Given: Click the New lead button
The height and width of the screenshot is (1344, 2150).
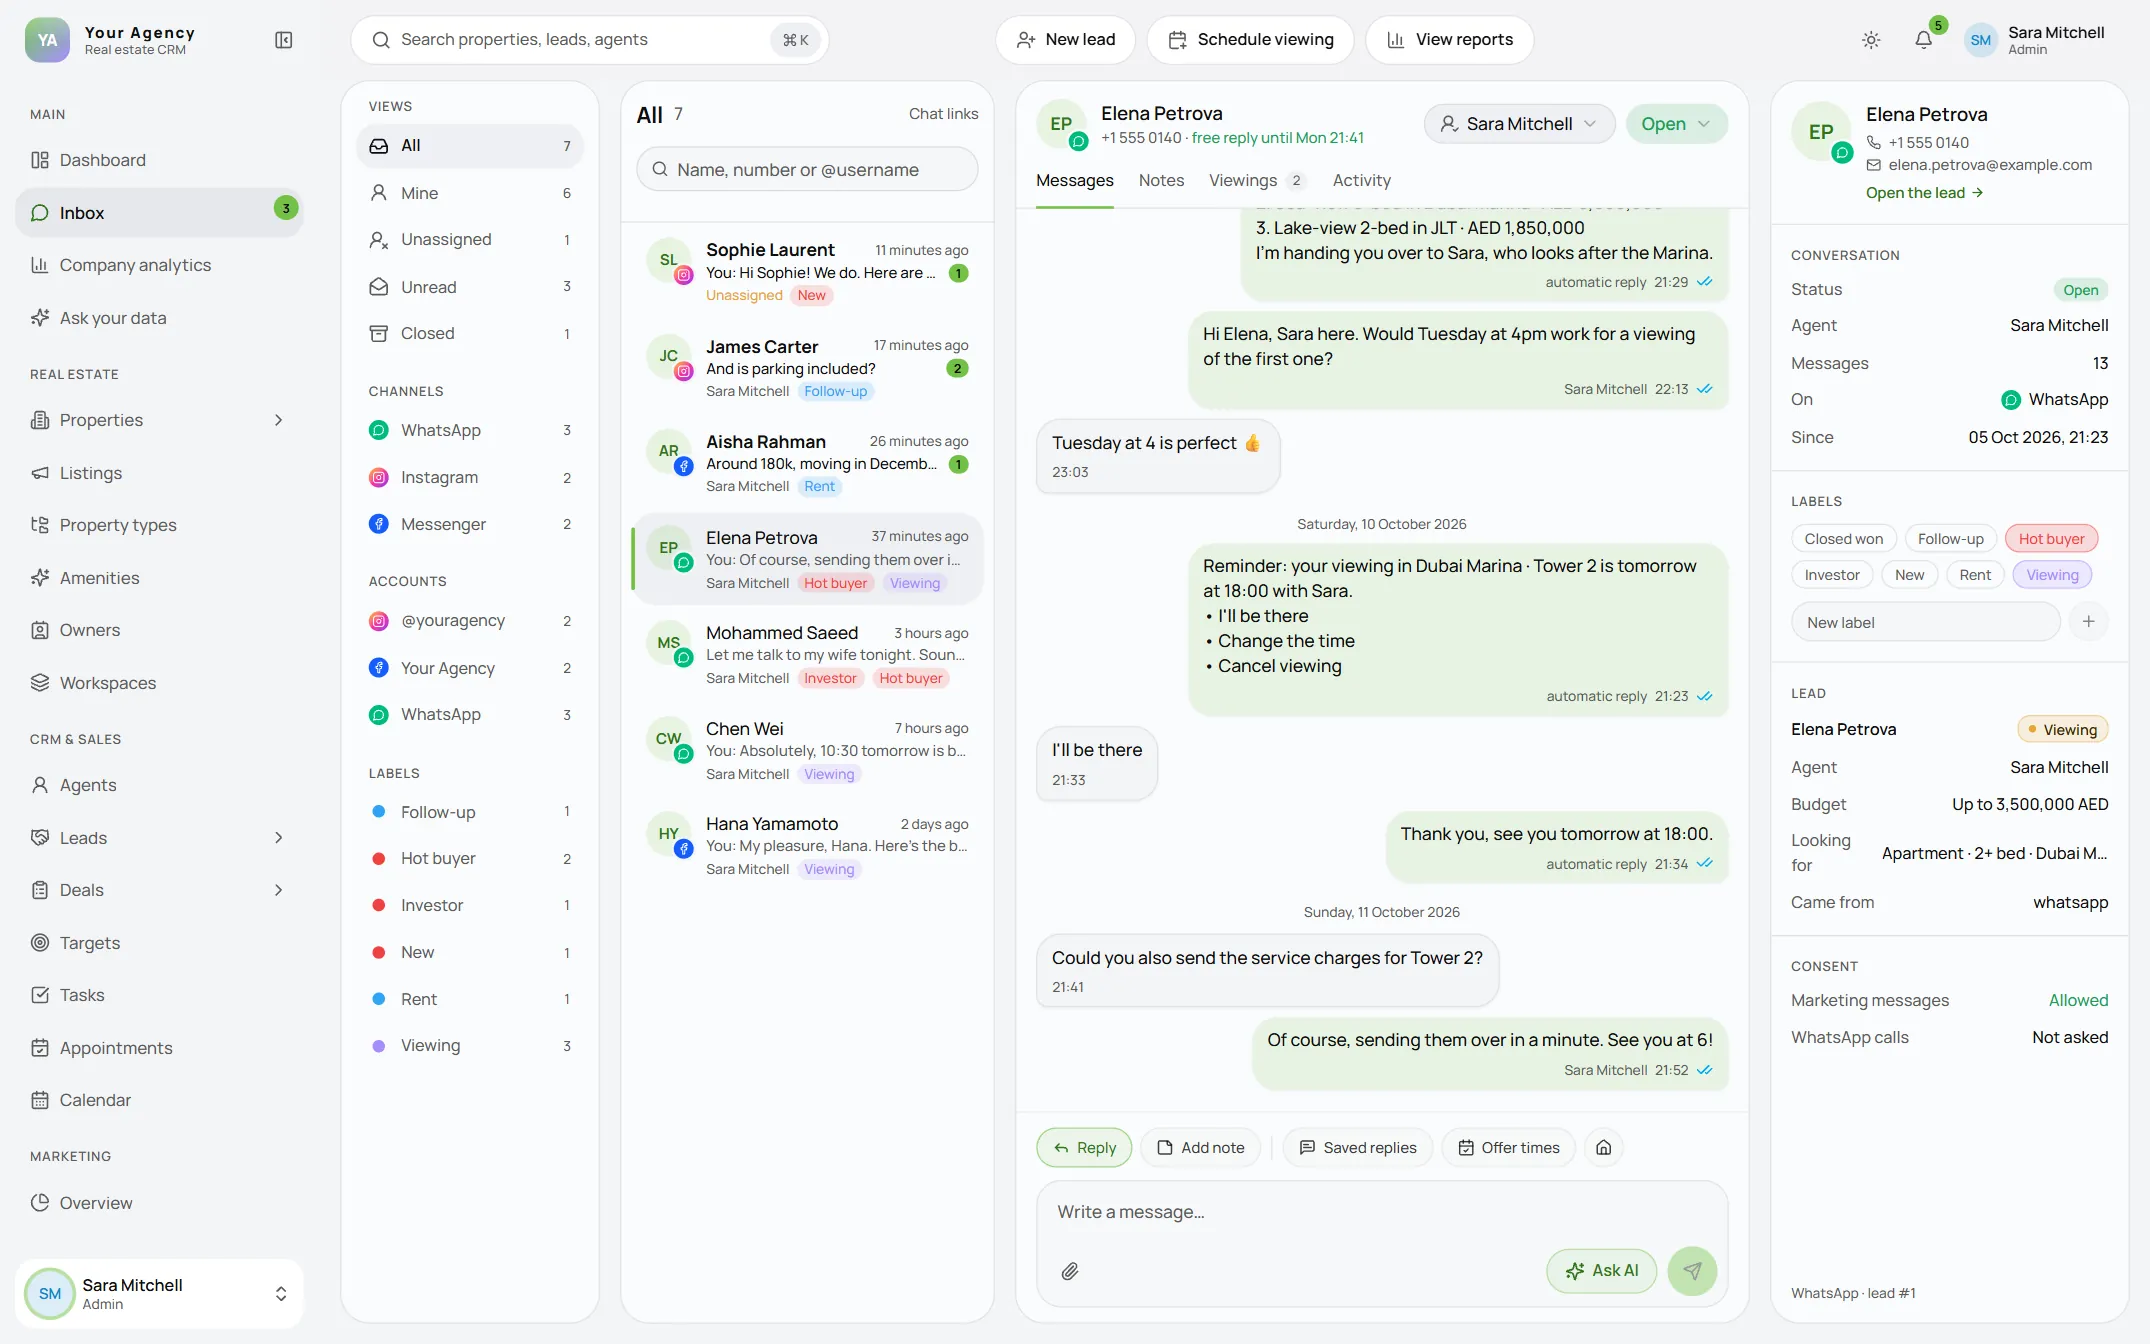Looking at the screenshot, I should click(1065, 40).
